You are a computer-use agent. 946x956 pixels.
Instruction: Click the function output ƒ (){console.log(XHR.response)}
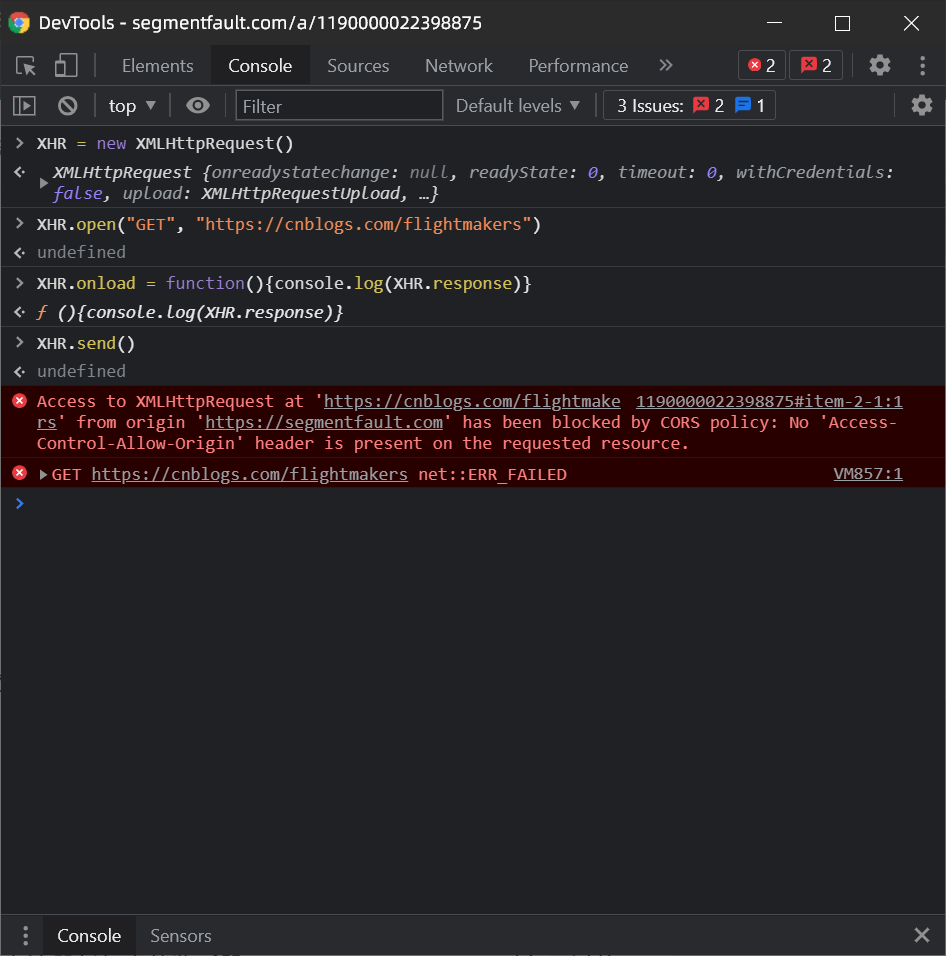point(189,312)
